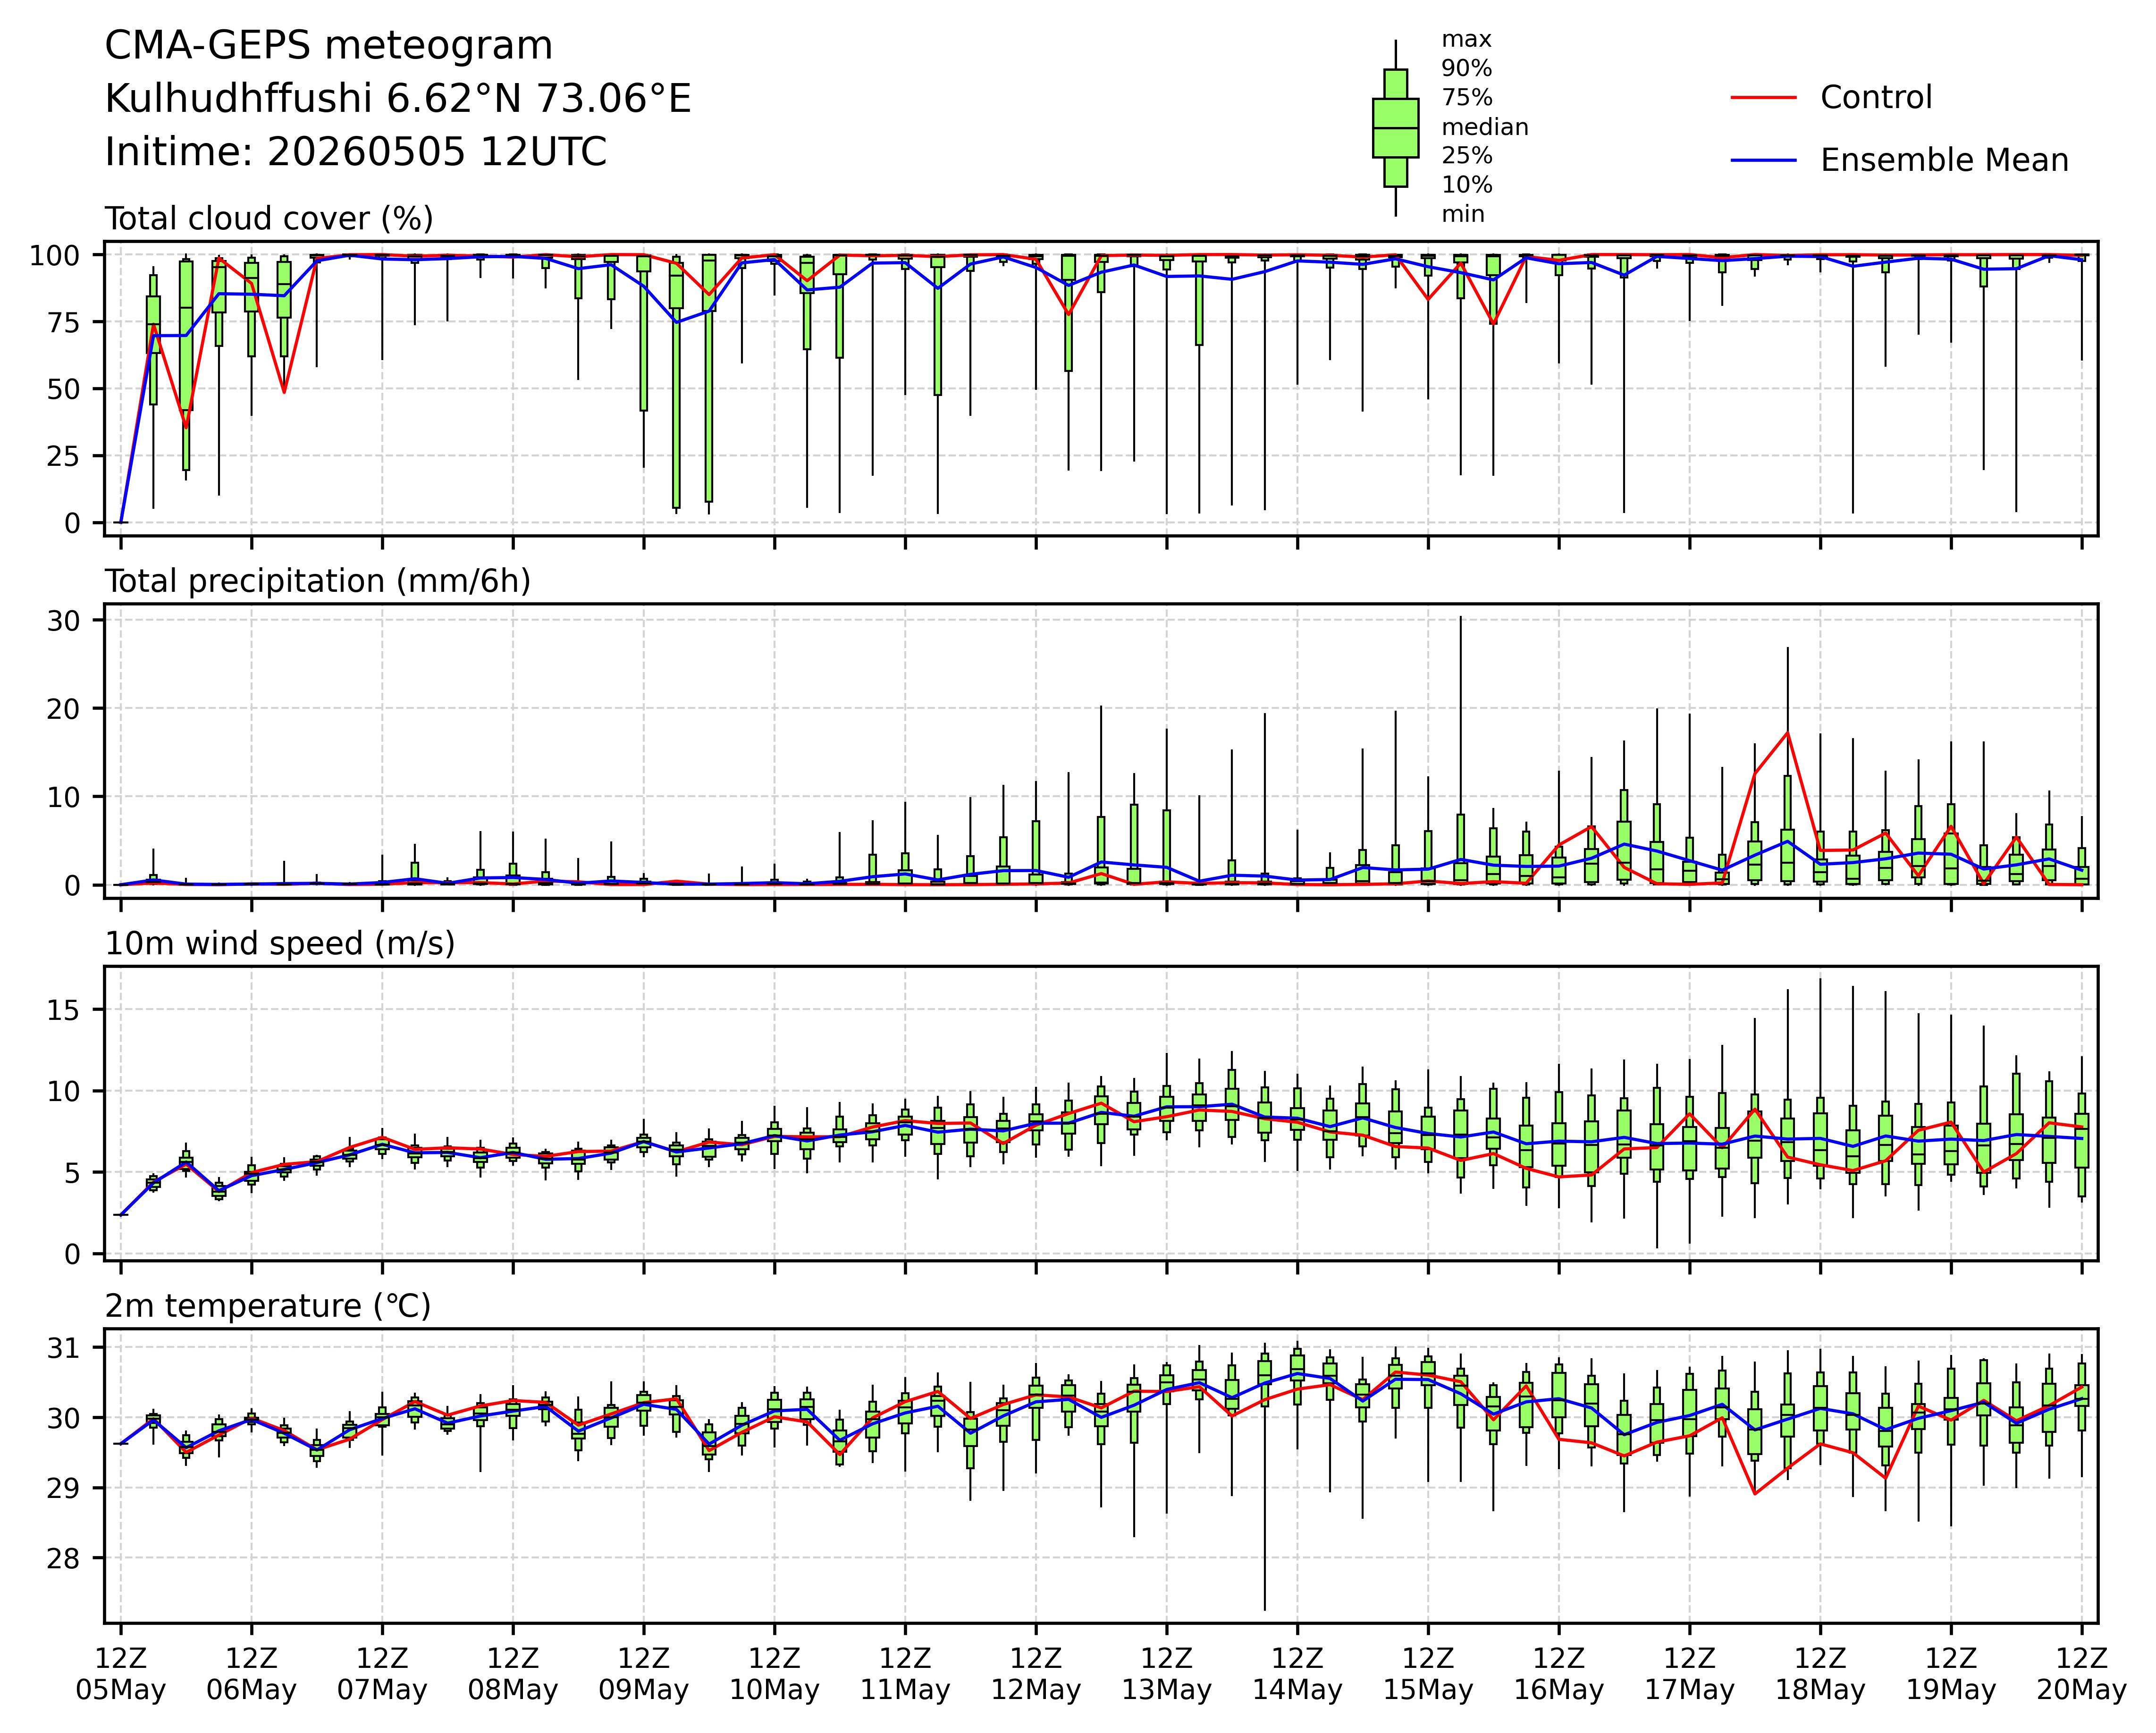Select the Control legend label
Image resolution: width=2156 pixels, height=1733 pixels.
pos(1876,98)
